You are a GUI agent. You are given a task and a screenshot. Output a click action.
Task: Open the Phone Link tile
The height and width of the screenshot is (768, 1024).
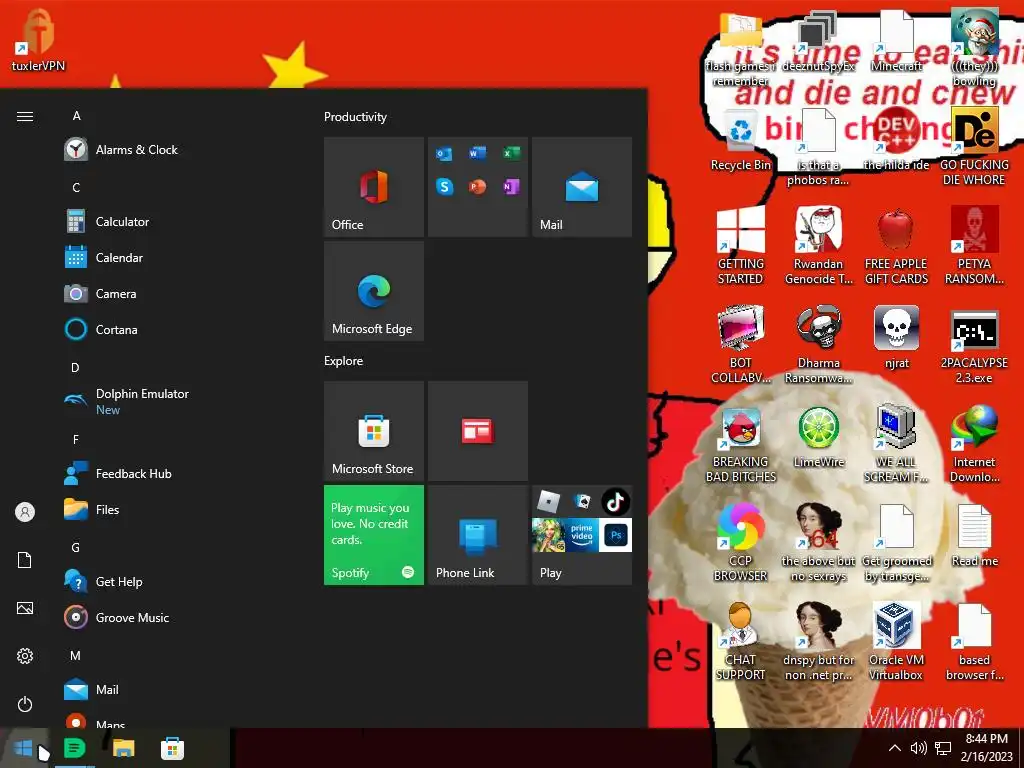pos(477,535)
